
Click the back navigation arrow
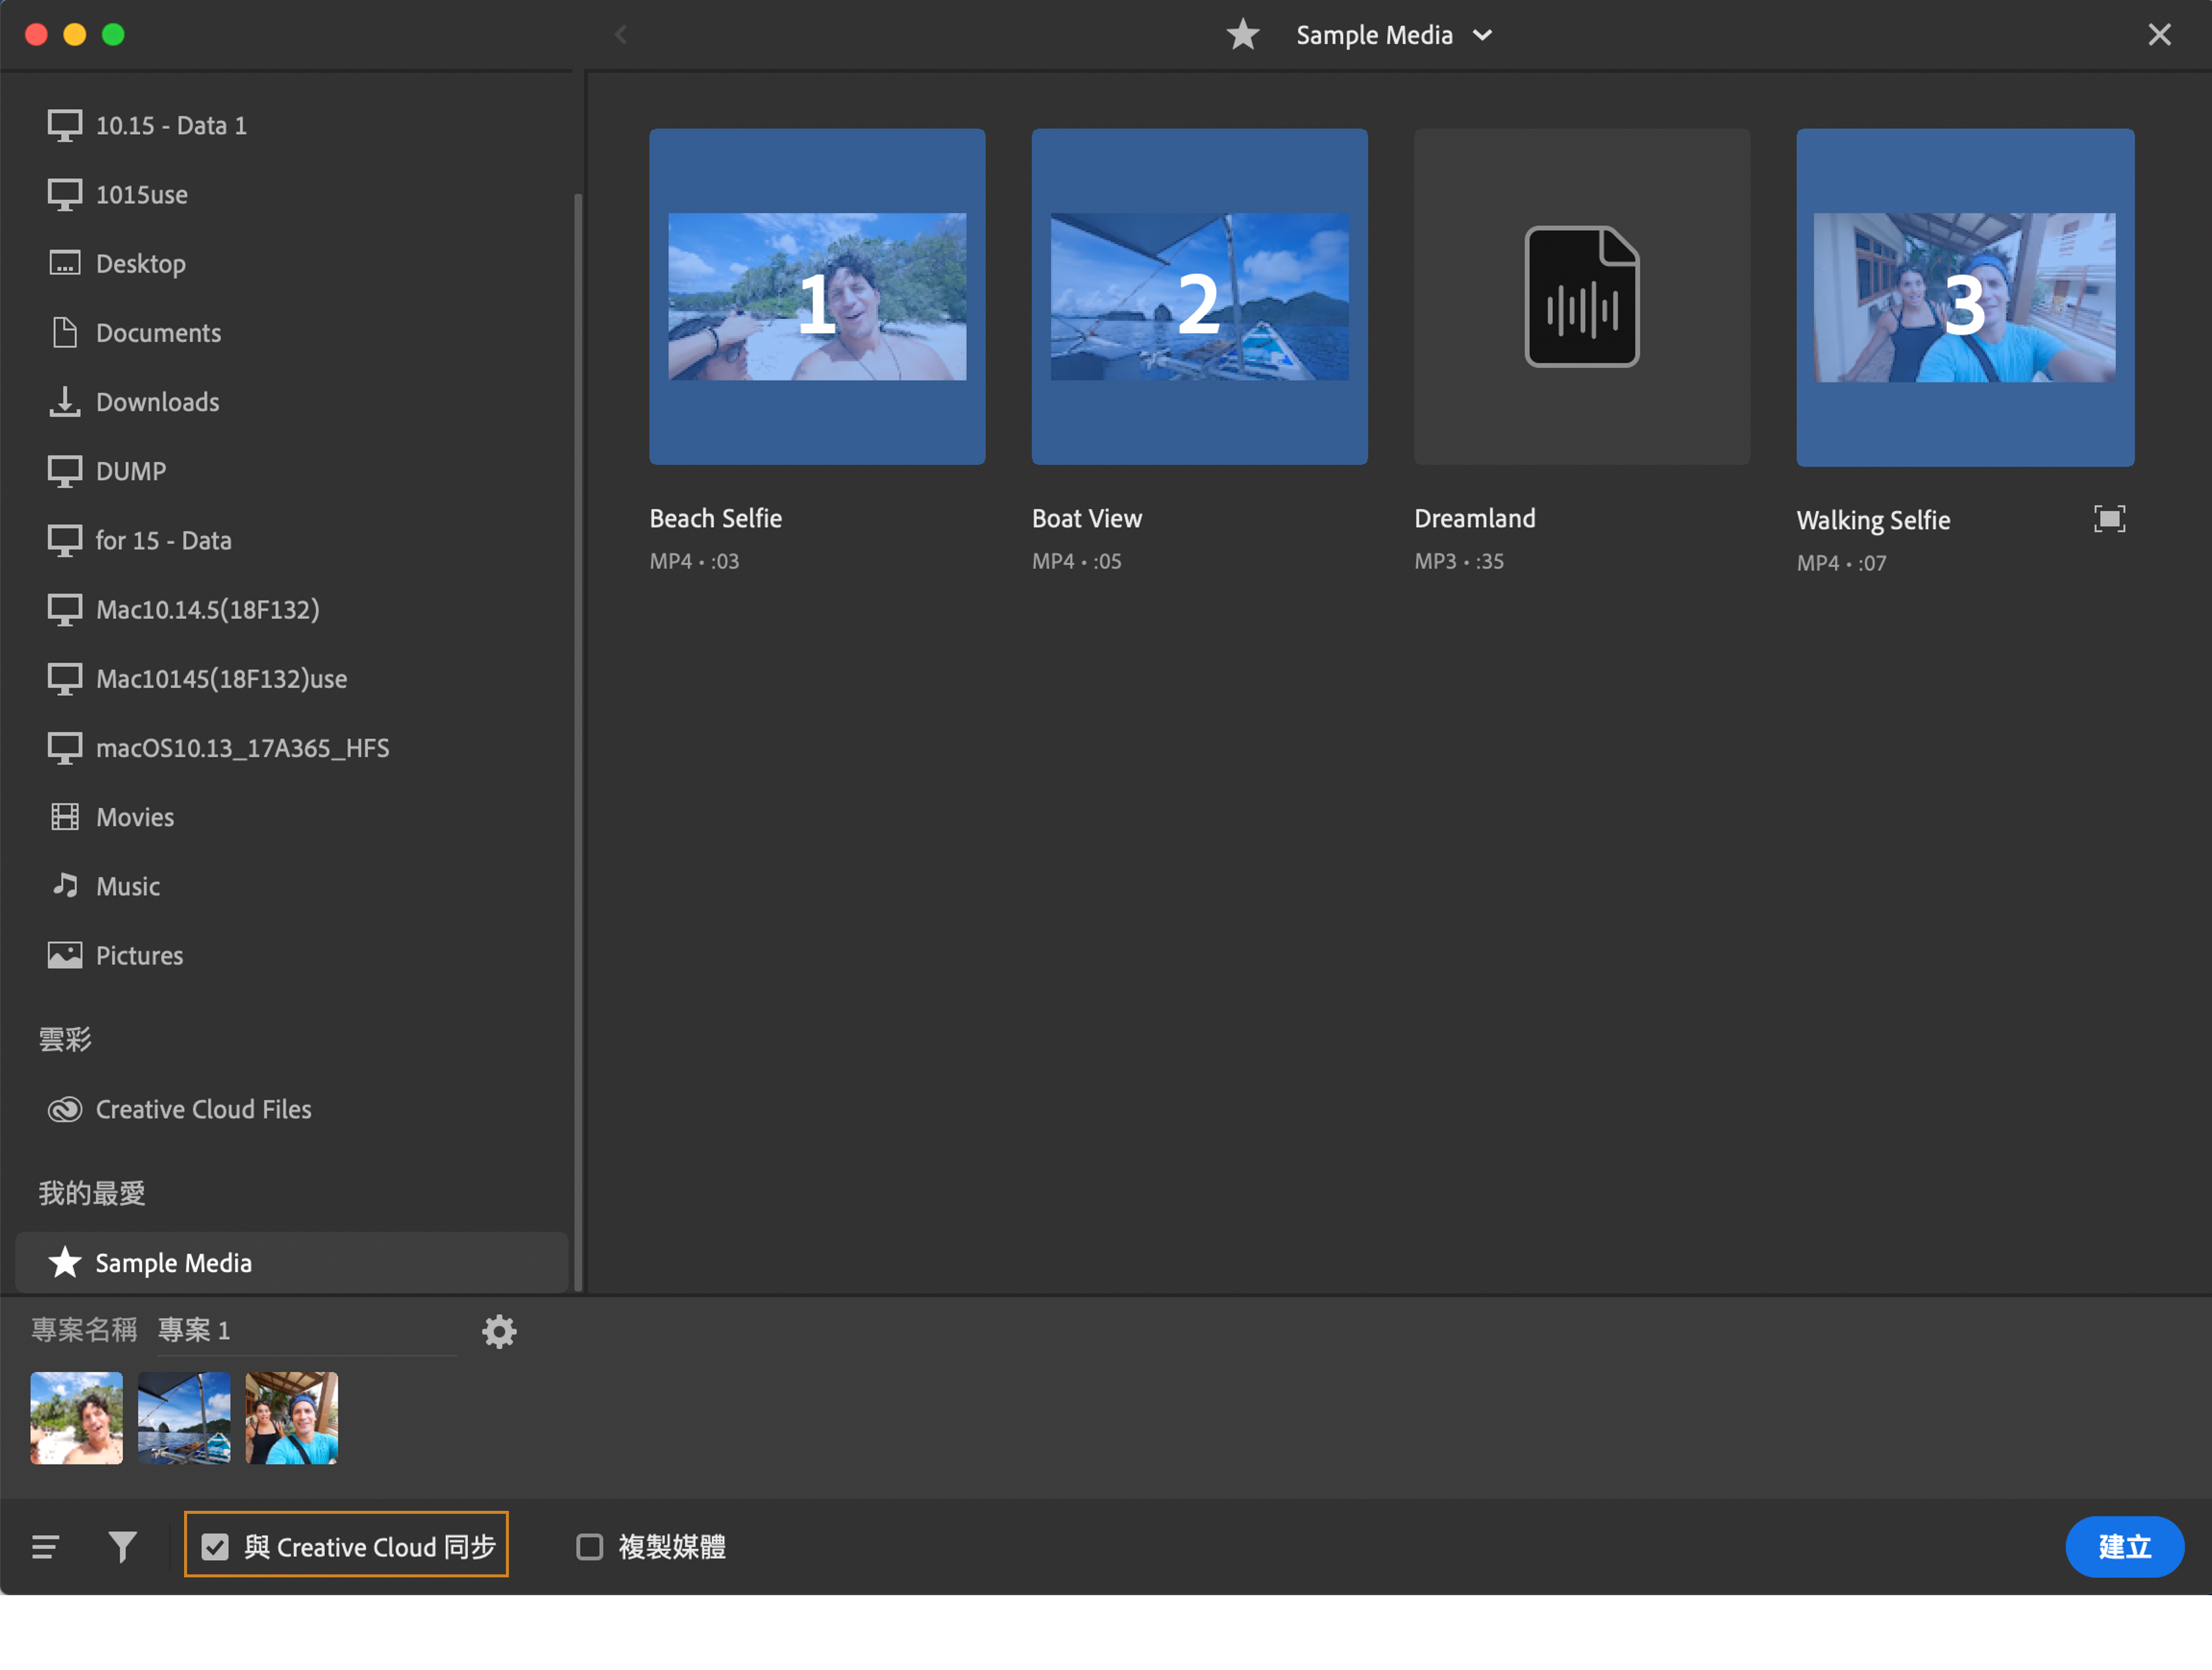pos(621,35)
